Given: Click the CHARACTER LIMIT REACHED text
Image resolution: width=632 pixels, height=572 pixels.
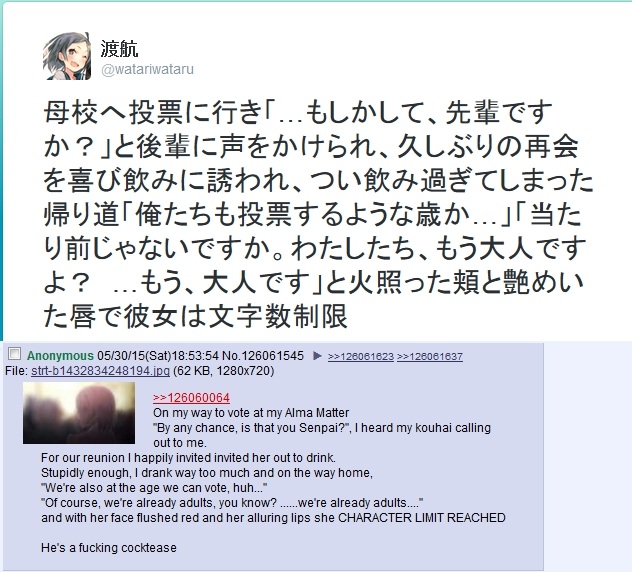Looking at the screenshot, I should [422, 518].
